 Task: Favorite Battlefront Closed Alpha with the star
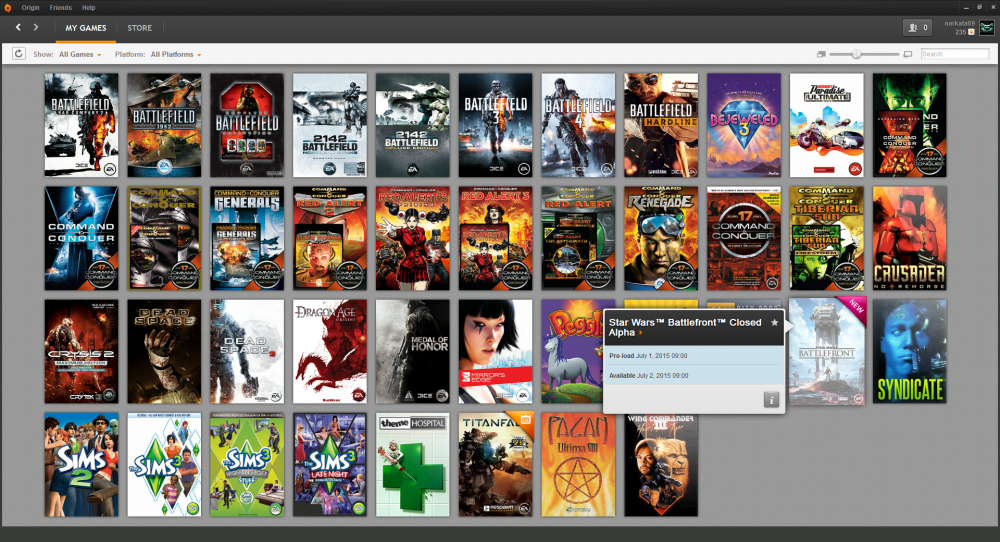click(774, 323)
